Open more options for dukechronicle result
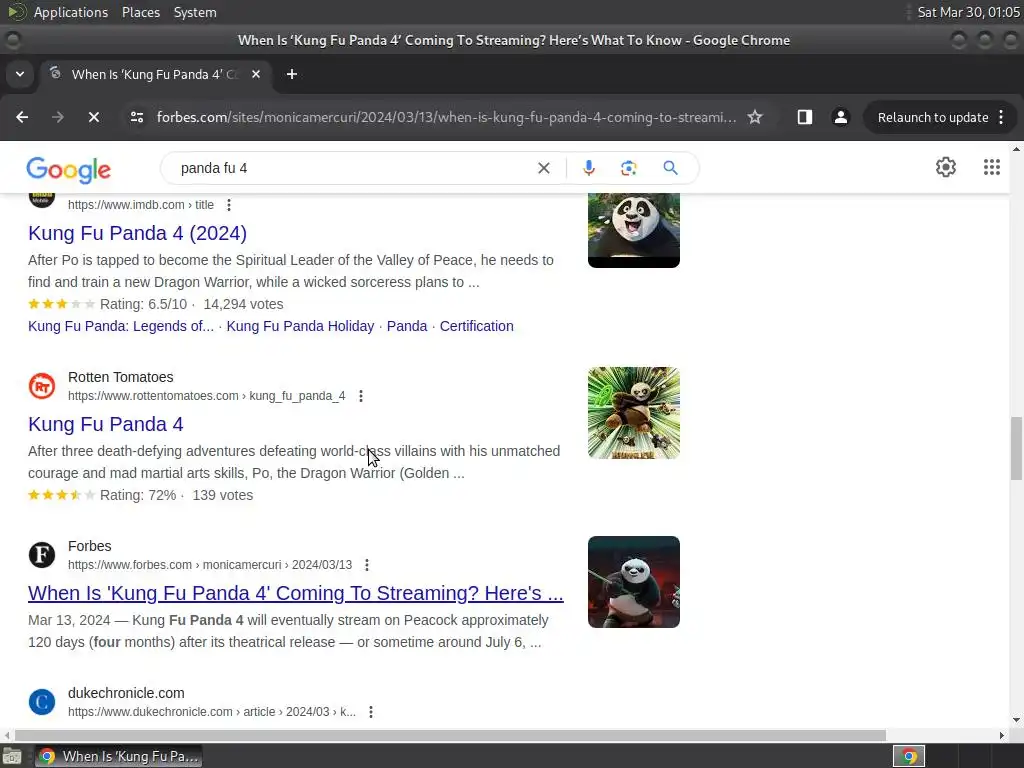Screen dimensions: 1024x768 tap(371, 712)
